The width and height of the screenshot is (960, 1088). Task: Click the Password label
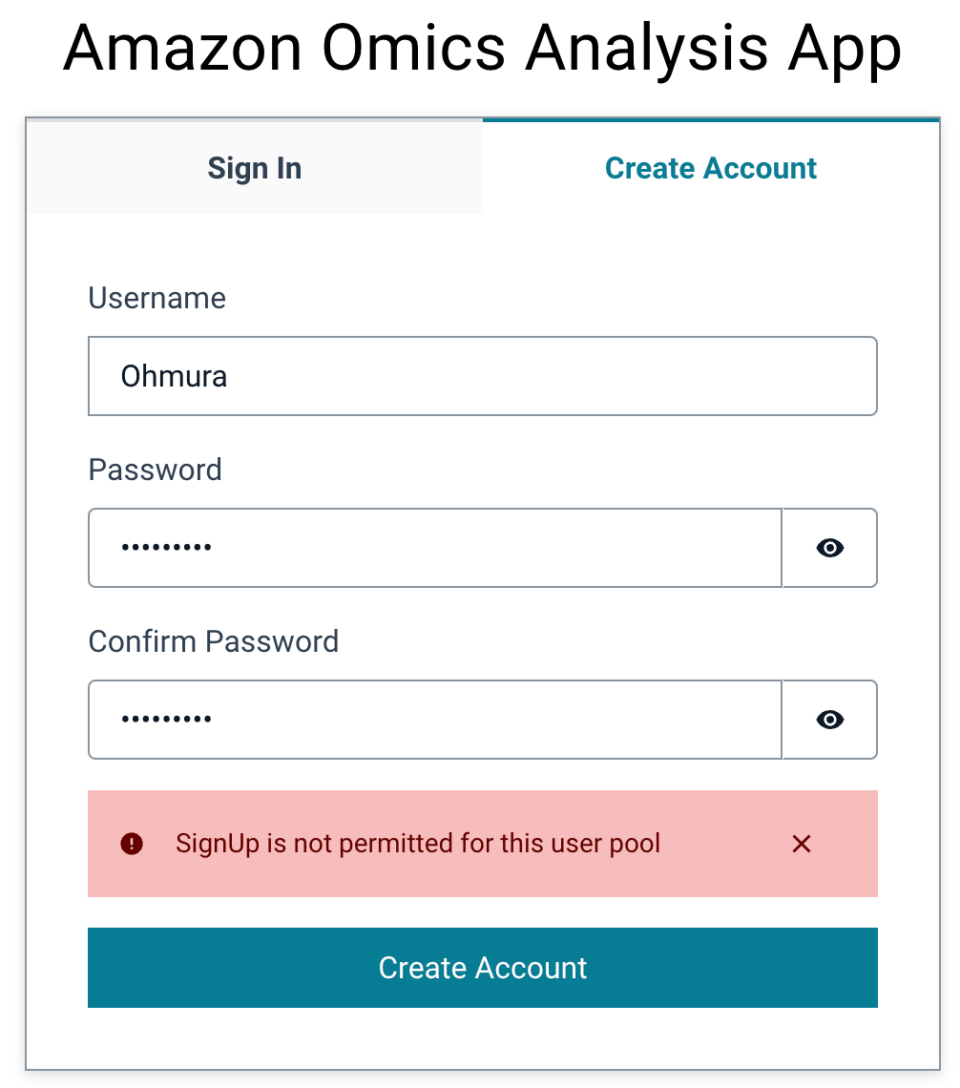pos(154,469)
